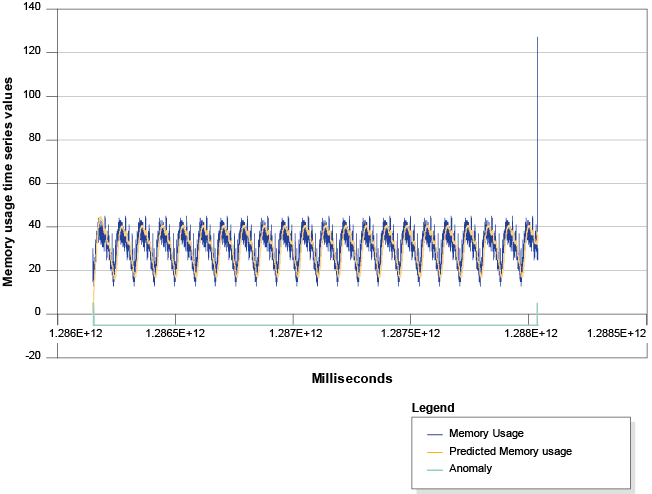This screenshot has width=652, height=494.
Task: Click the teal Anomaly legend line
Action: pos(435,468)
